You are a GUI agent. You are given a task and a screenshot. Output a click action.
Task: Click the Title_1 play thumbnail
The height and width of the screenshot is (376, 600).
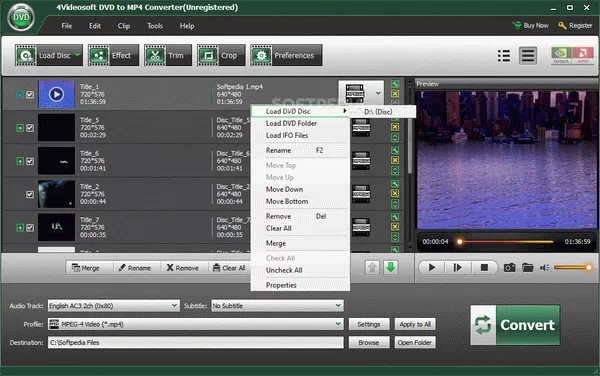[56, 94]
